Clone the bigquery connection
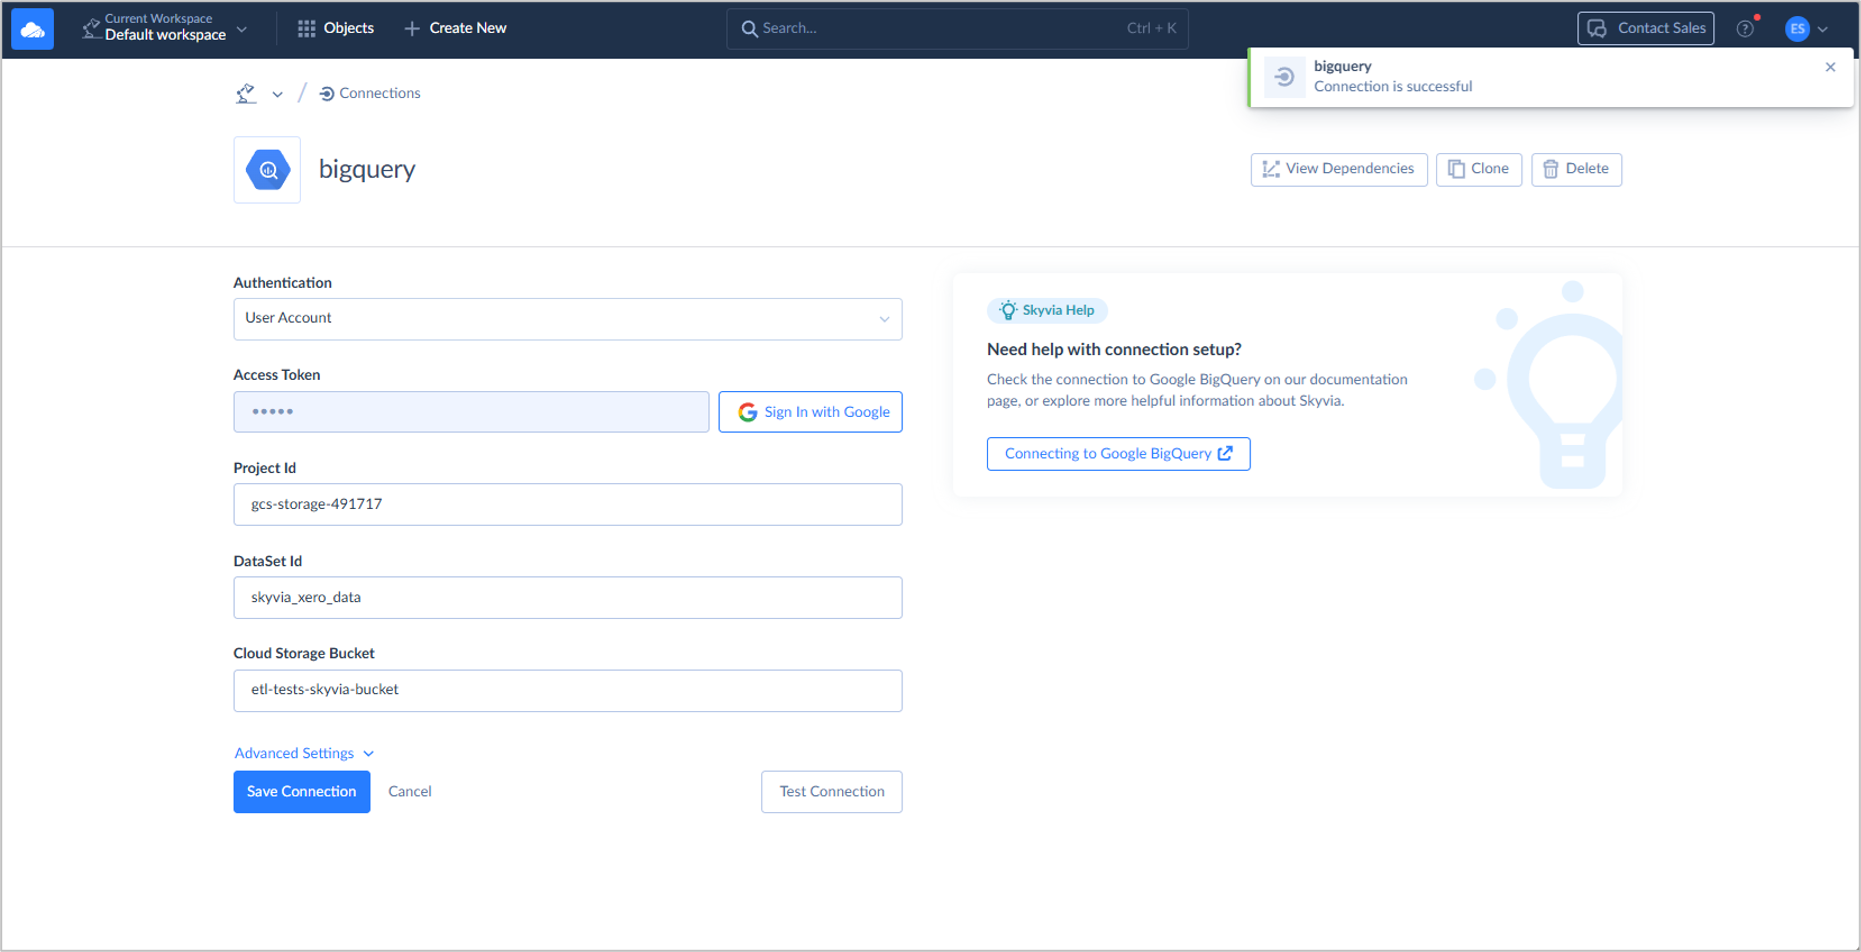The width and height of the screenshot is (1861, 952). tap(1478, 169)
